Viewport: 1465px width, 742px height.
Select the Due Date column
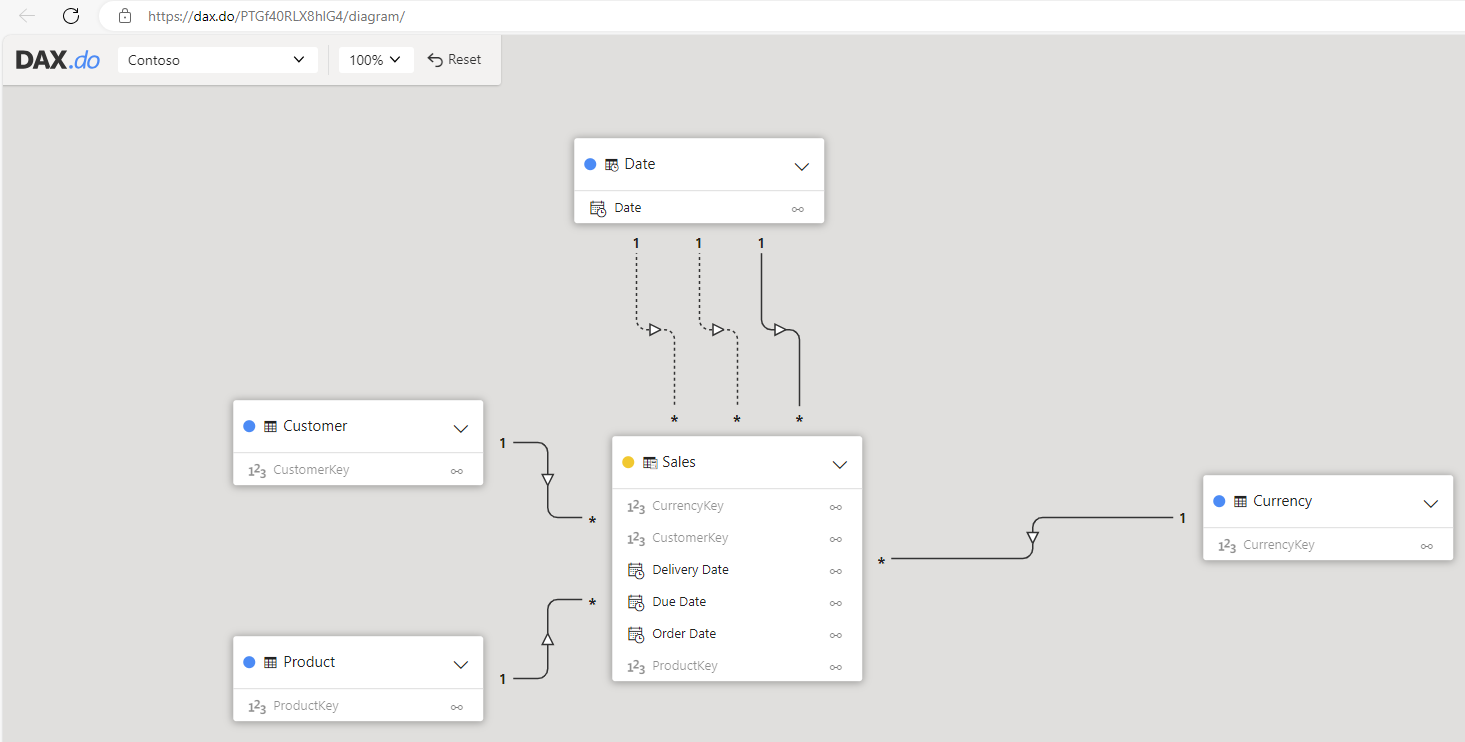[736, 602]
